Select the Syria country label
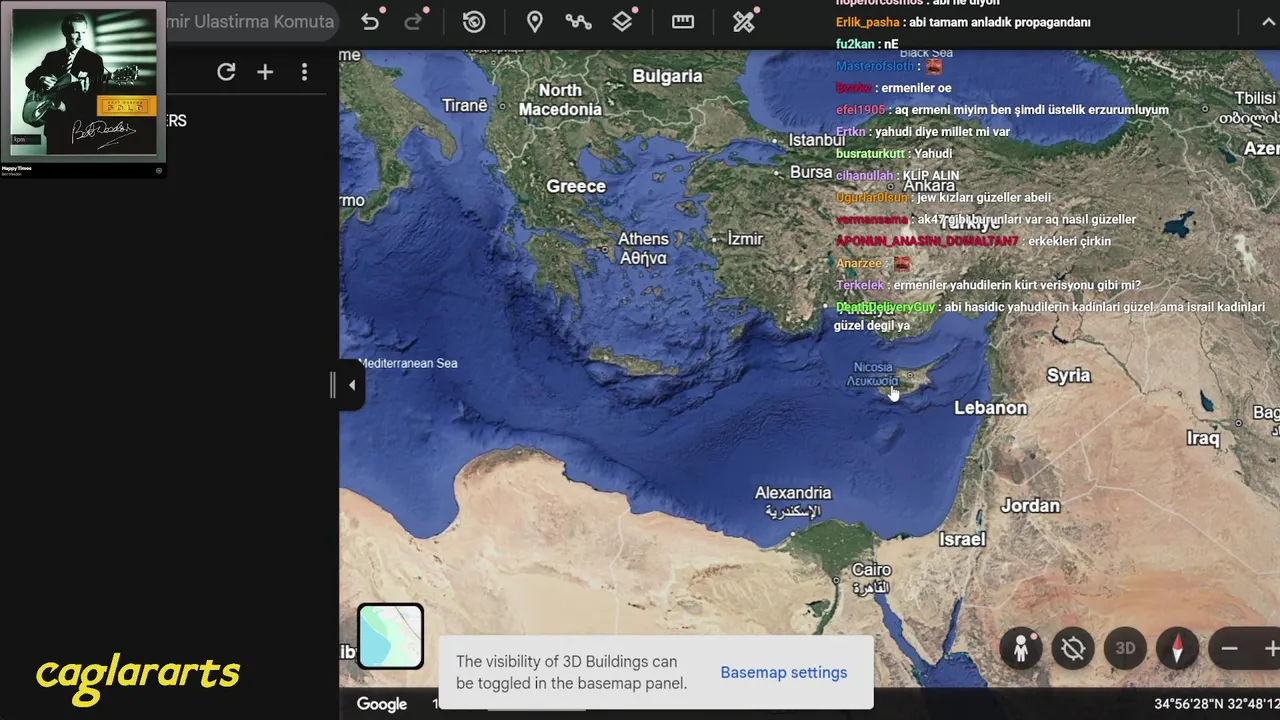 [1068, 376]
